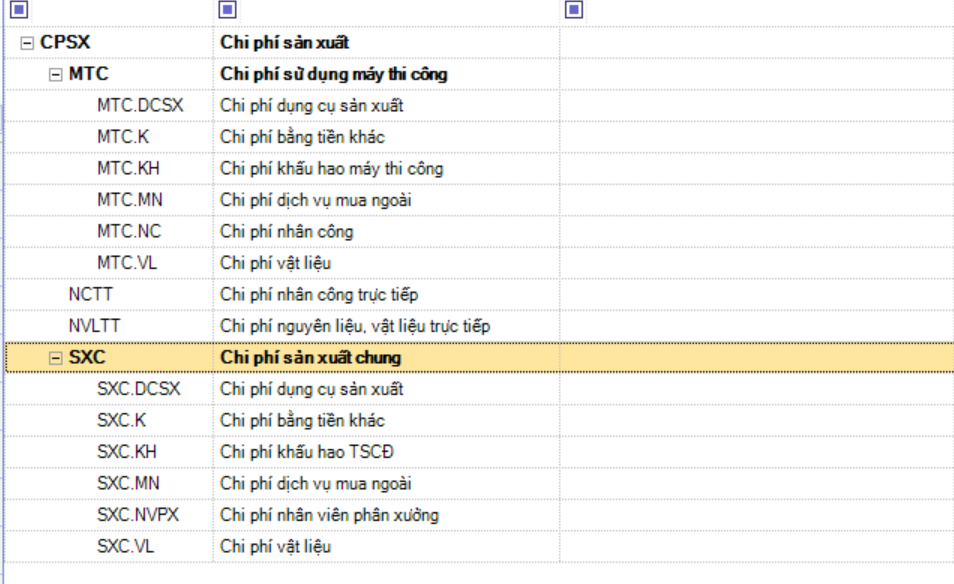The image size is (954, 584).
Task: Select the SXC.VL code
Action: pos(125,547)
